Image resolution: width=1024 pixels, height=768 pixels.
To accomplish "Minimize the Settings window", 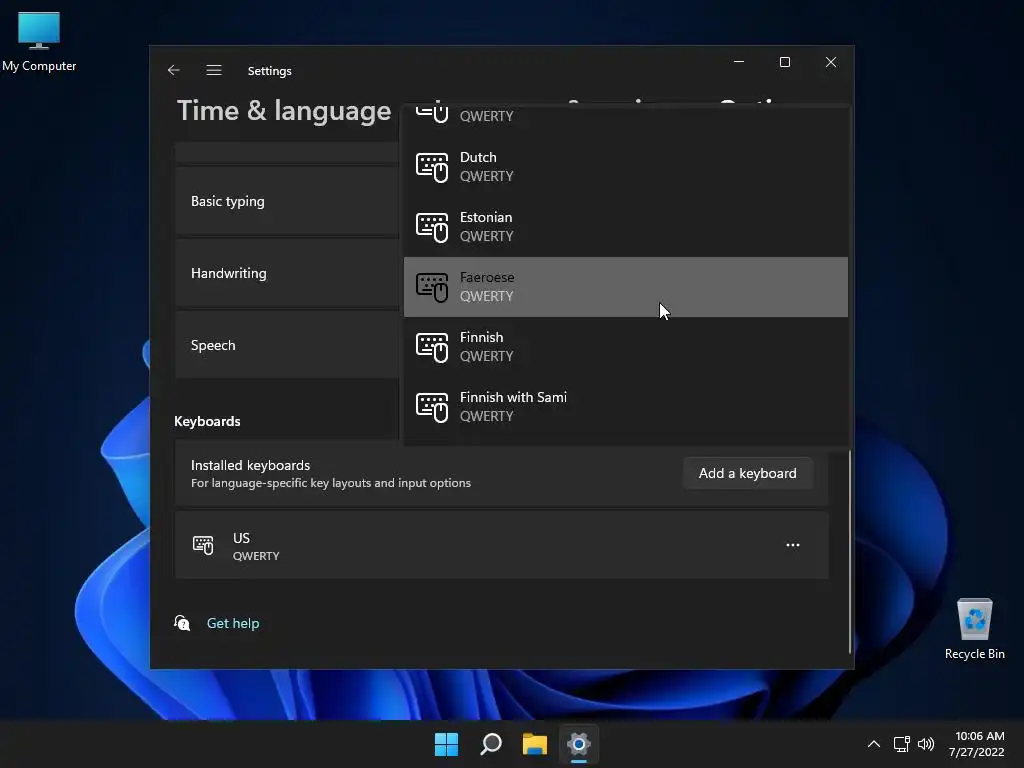I will (739, 62).
